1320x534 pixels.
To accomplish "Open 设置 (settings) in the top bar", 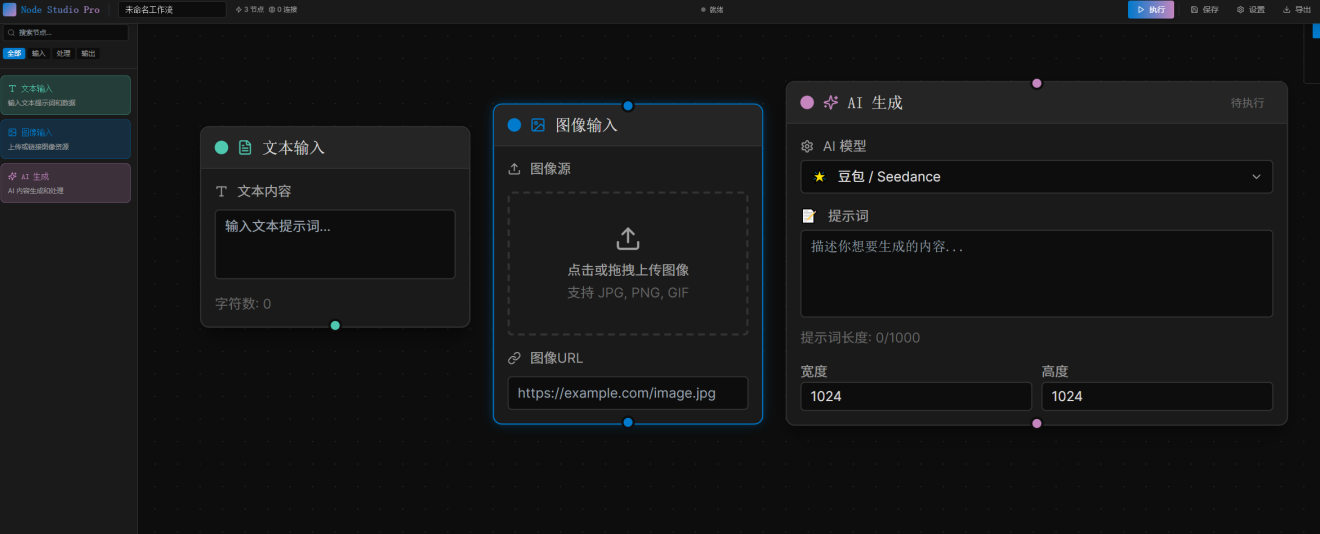I will (1251, 9).
